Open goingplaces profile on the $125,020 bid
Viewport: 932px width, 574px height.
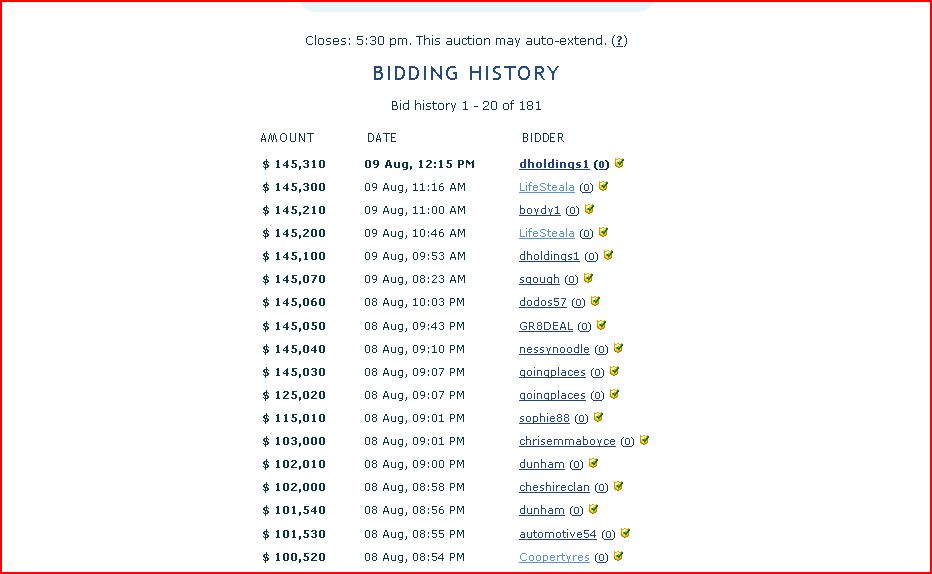pyautogui.click(x=552, y=396)
